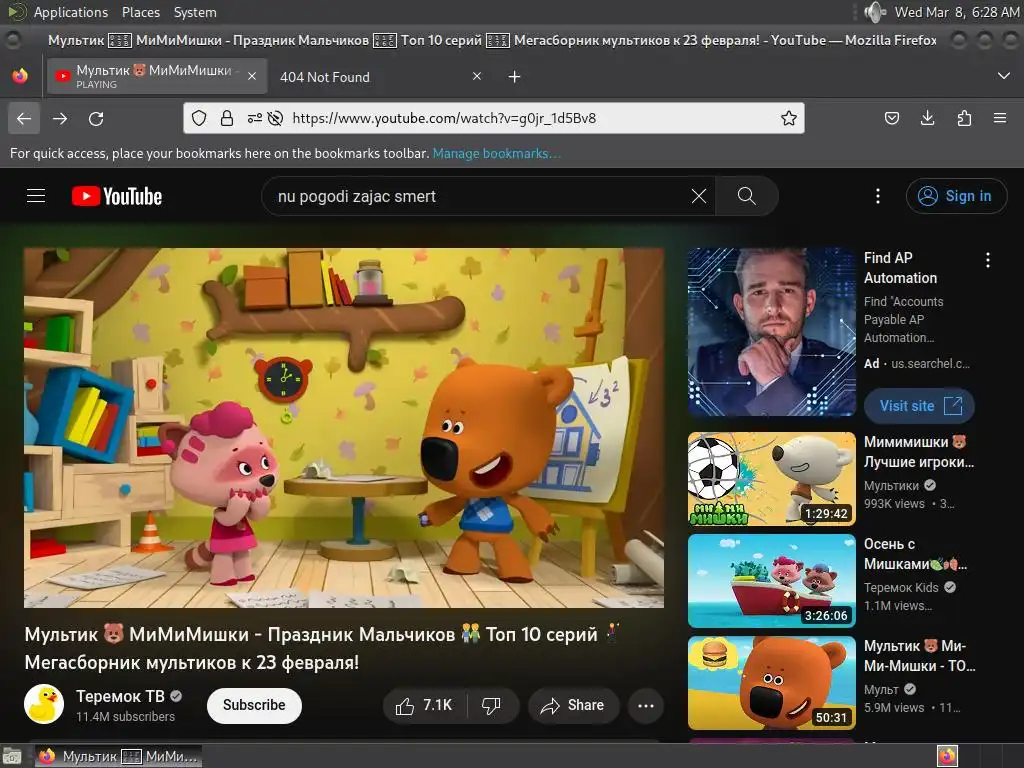The height and width of the screenshot is (768, 1024).
Task: Like the video with 7.1K thumbs up
Action: (x=424, y=705)
